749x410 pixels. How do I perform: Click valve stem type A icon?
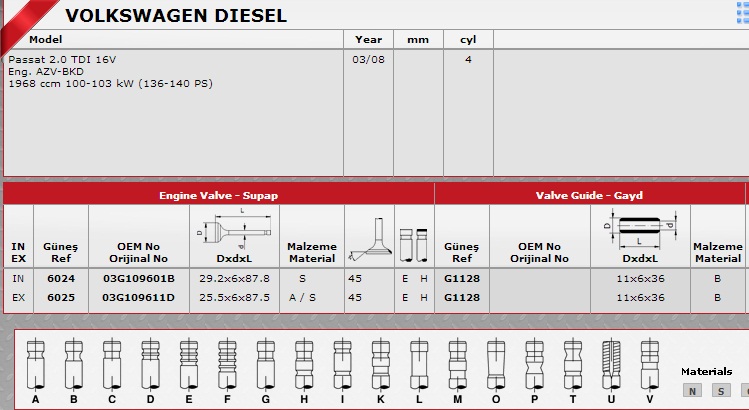[36, 363]
